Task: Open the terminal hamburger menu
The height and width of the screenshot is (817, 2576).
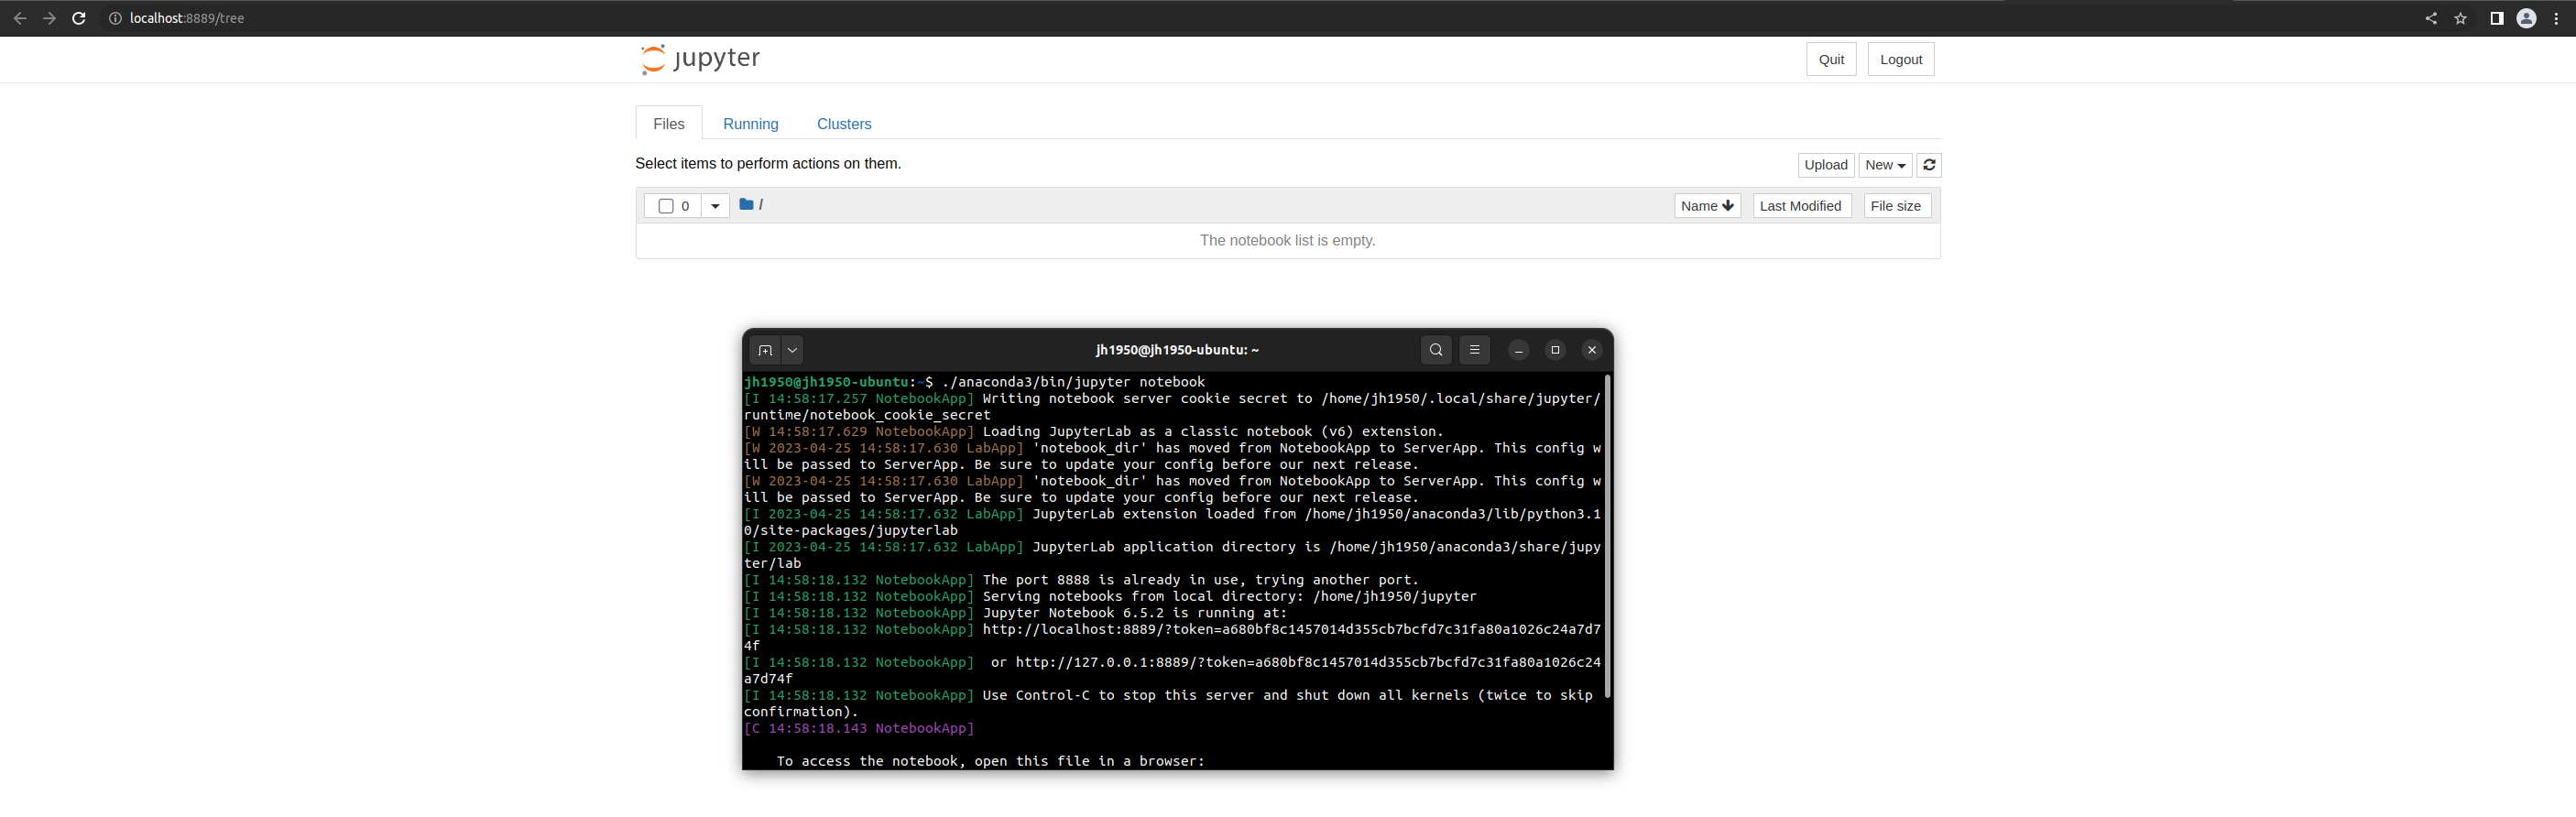Action: (x=1474, y=350)
